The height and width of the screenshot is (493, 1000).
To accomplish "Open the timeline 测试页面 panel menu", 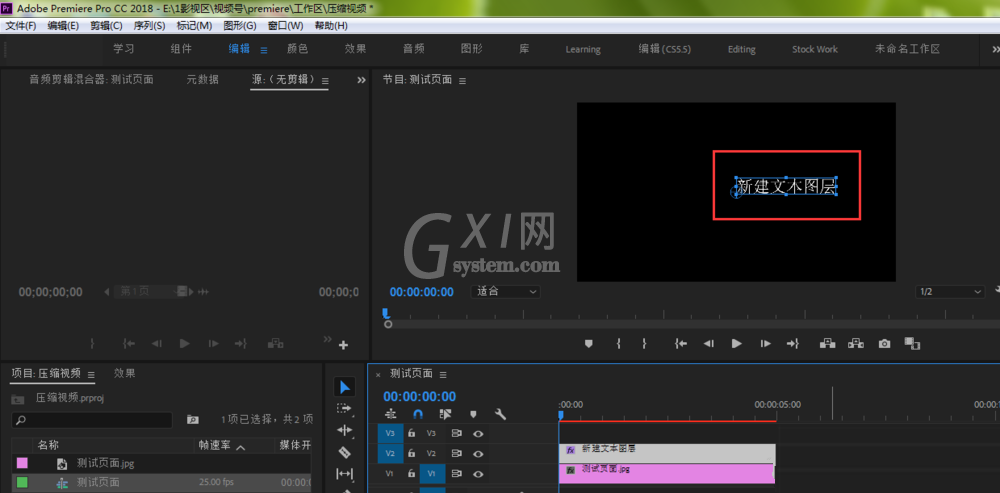I will [x=443, y=374].
